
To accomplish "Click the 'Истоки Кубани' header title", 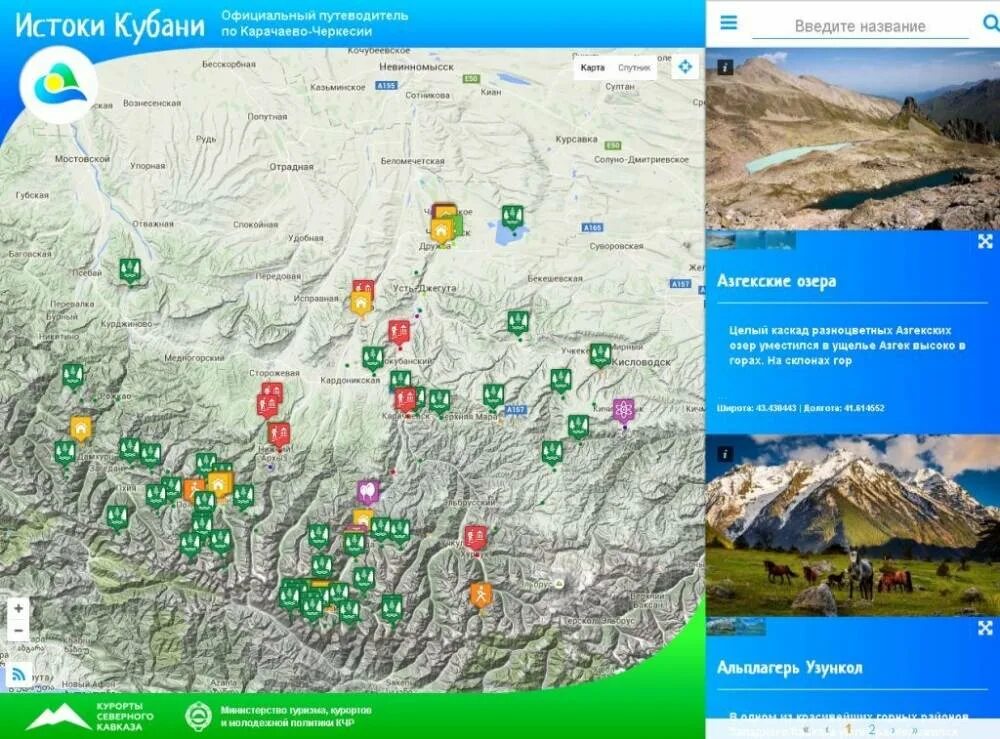I will coord(110,26).
